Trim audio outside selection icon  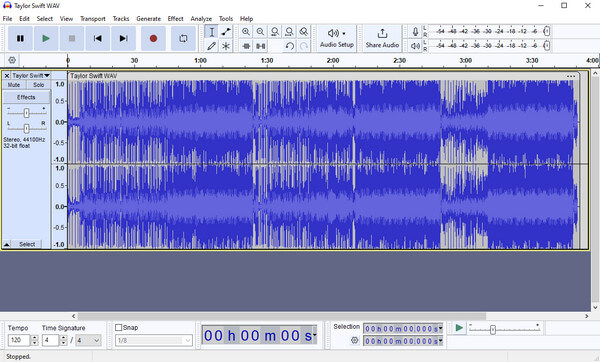pyautogui.click(x=246, y=46)
